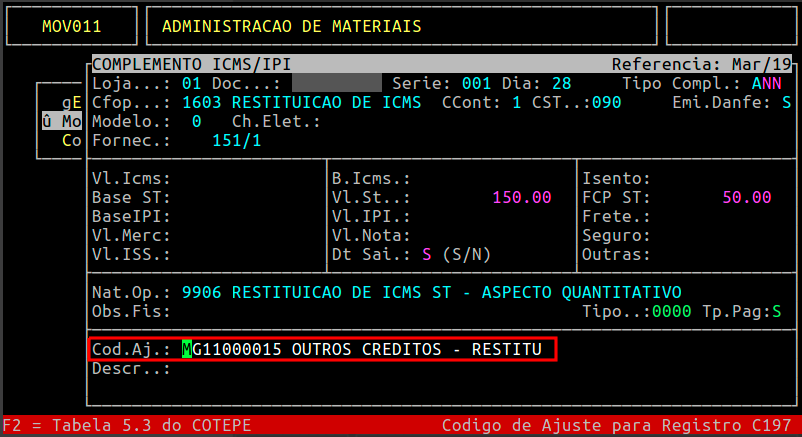
Task: Click the Emi.Danfe S value
Action: coord(787,102)
